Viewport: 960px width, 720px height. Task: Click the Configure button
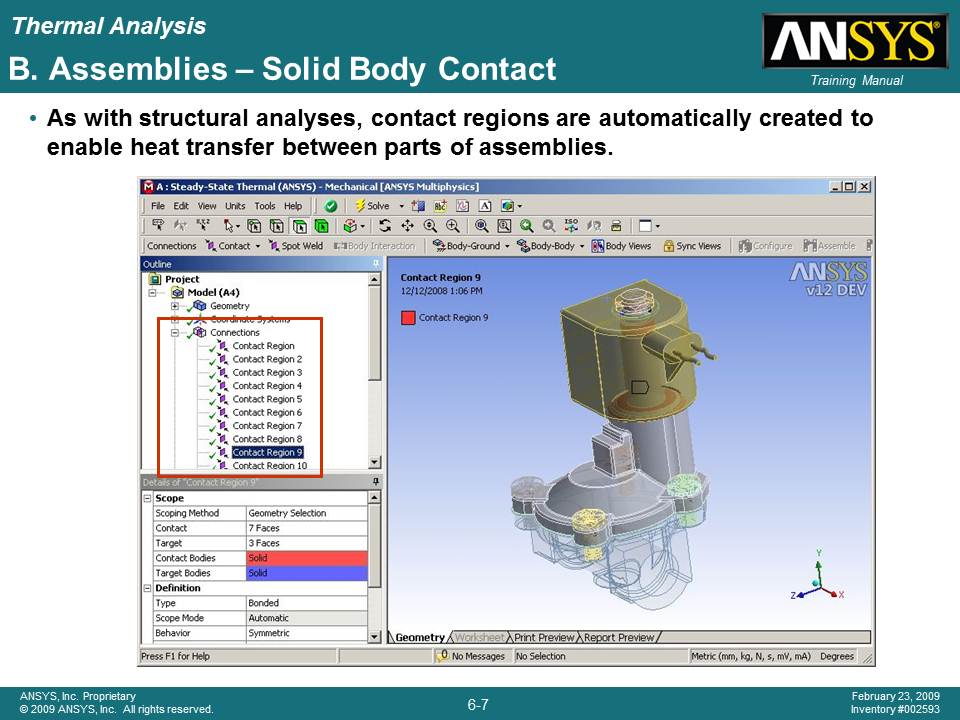point(765,246)
